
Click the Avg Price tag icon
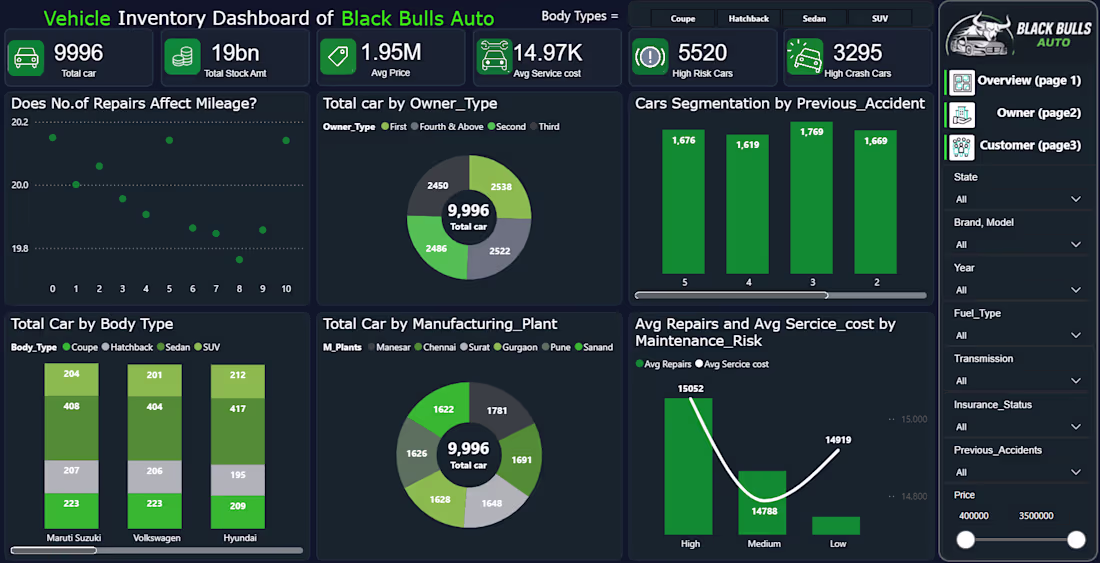[338, 57]
